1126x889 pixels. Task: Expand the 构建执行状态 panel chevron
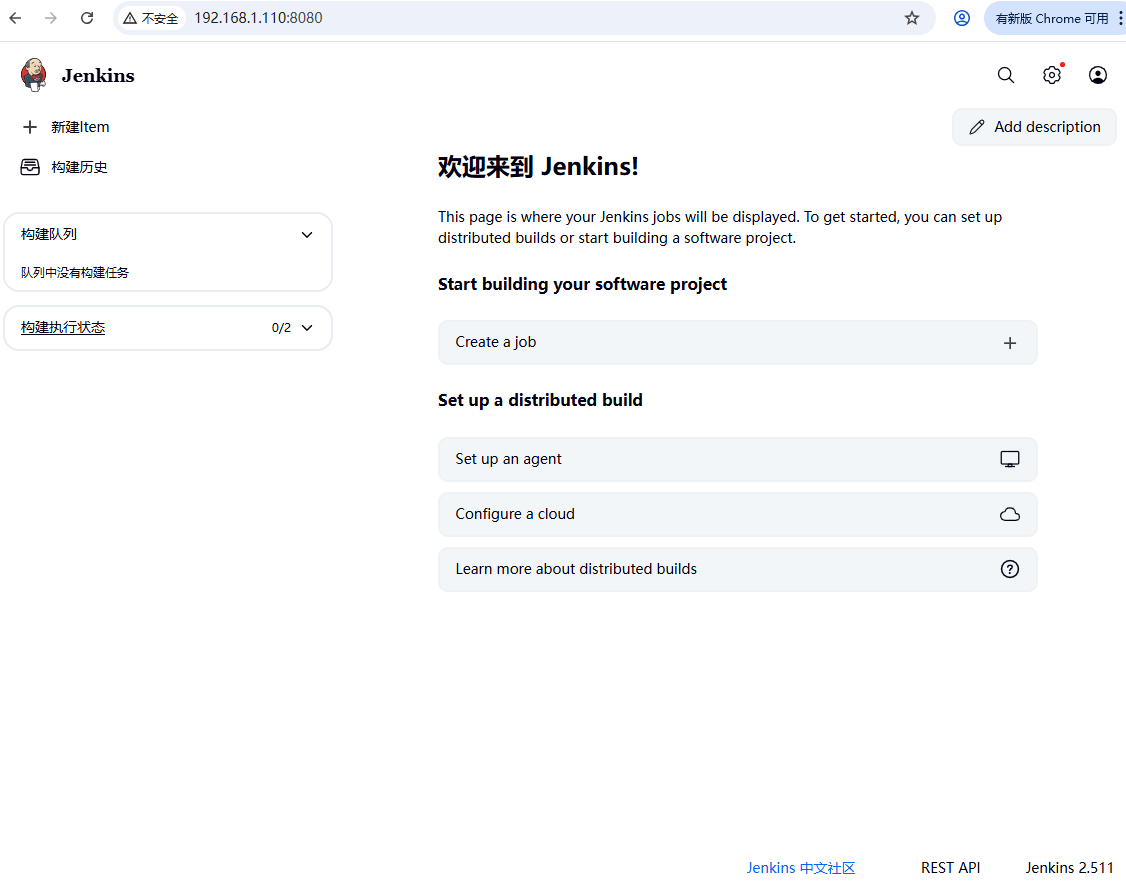[x=307, y=328]
